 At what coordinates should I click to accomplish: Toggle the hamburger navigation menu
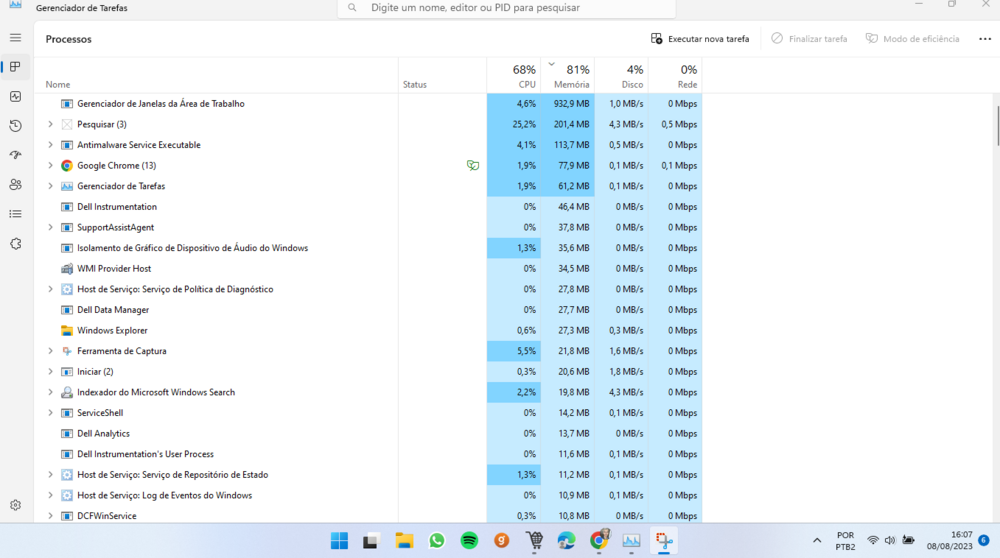tap(15, 38)
